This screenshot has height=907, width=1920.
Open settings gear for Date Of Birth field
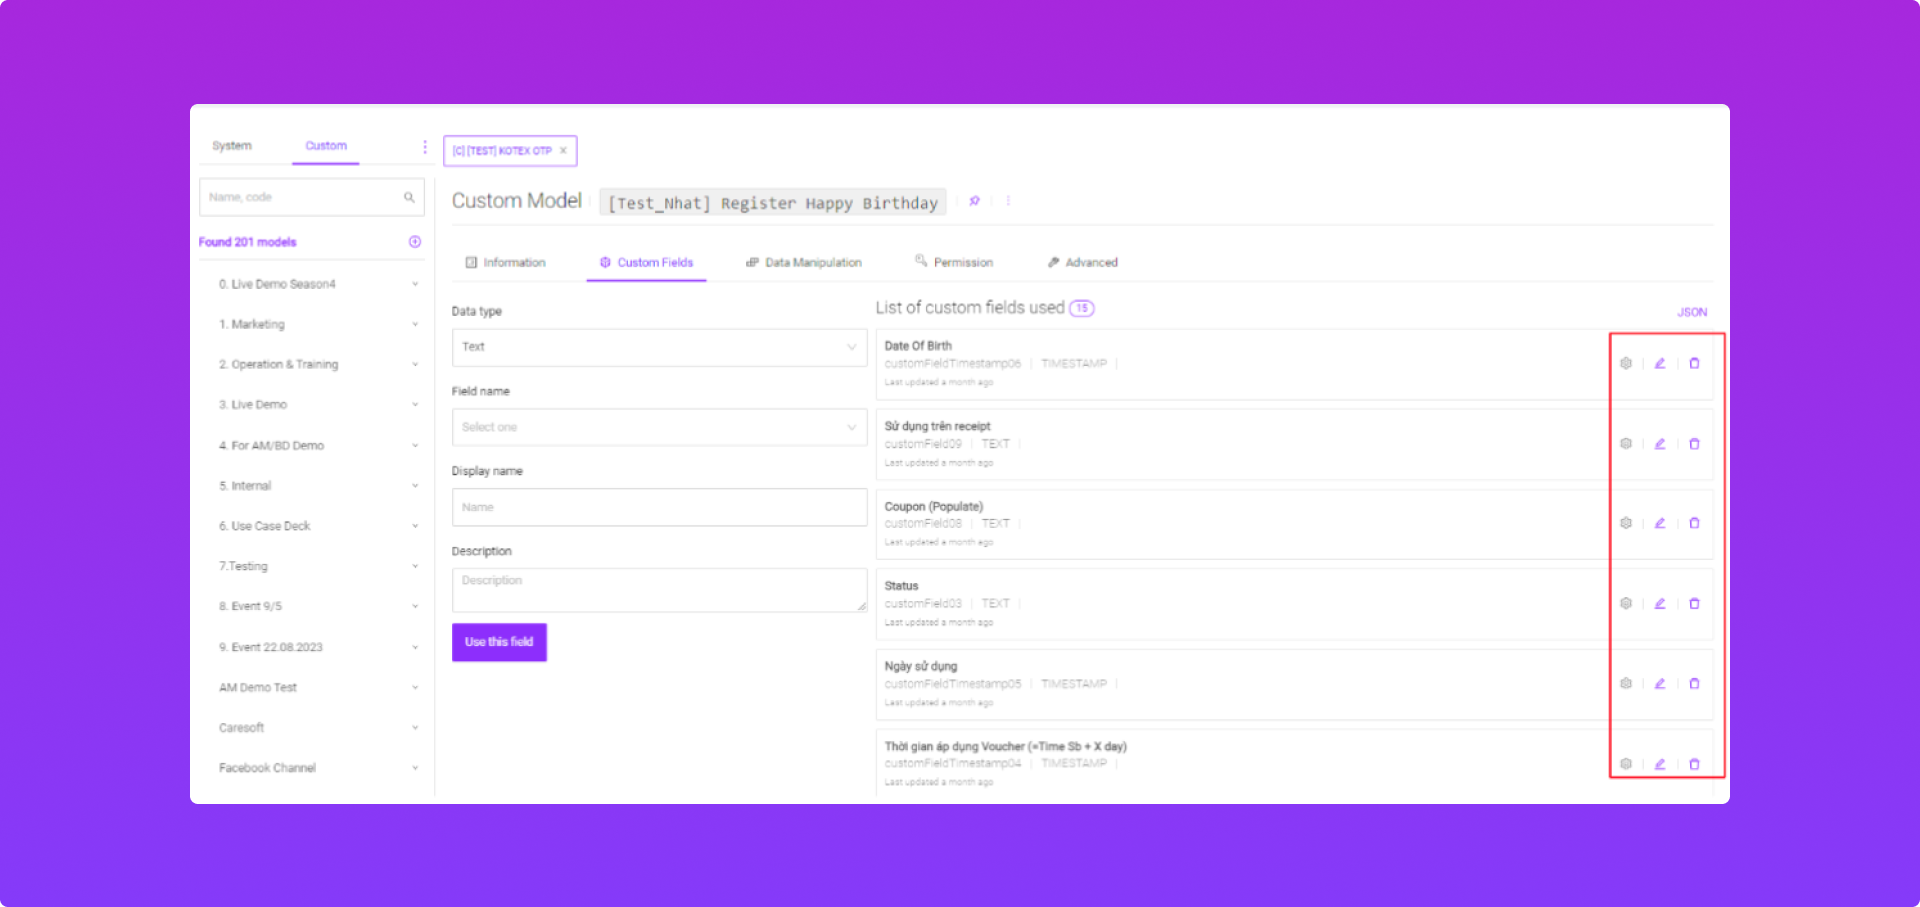[x=1626, y=364]
